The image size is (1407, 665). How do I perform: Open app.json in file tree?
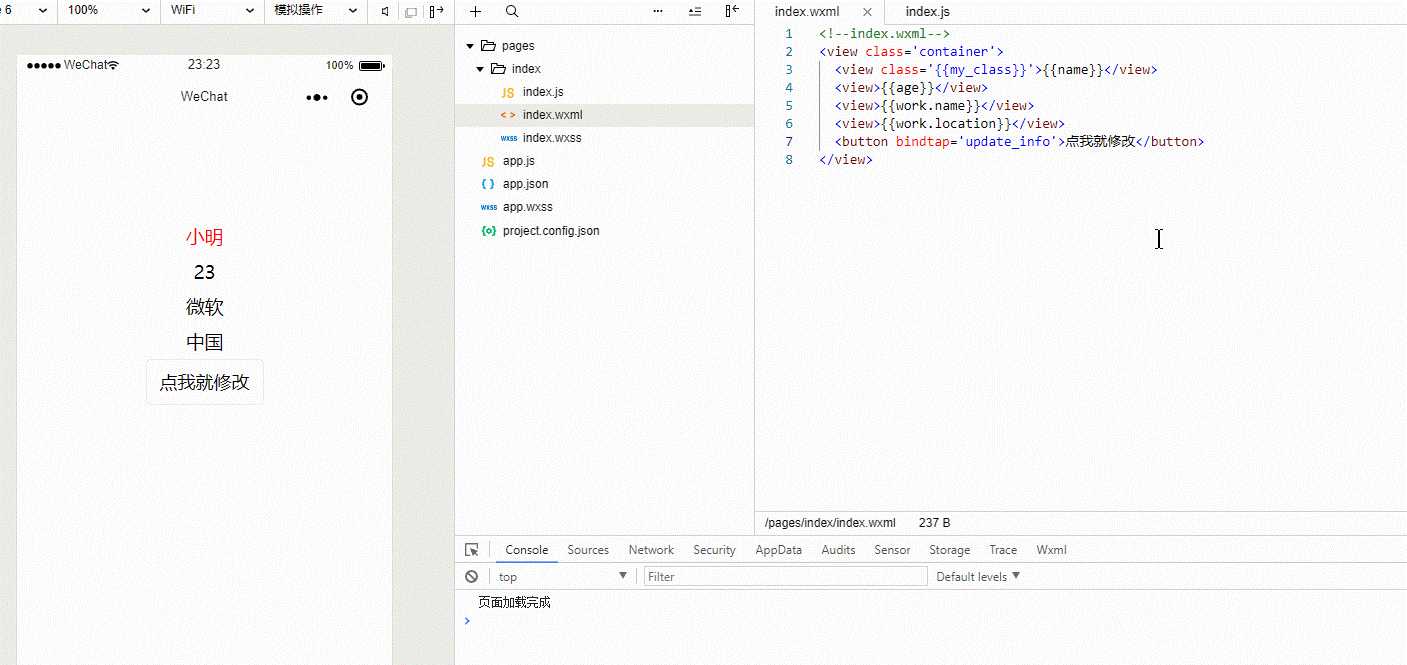(x=525, y=184)
